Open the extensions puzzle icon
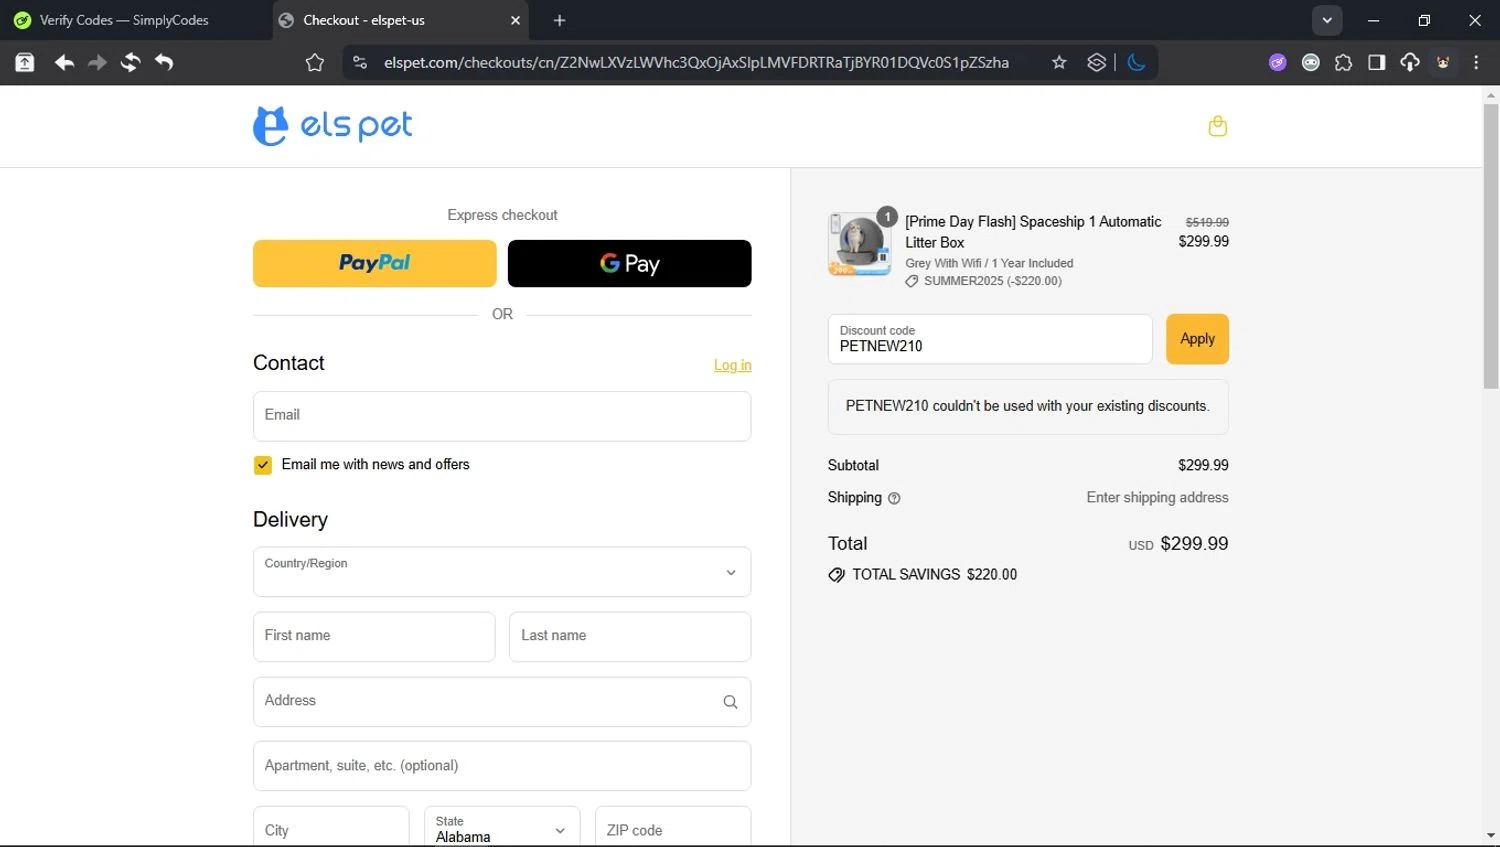 tap(1344, 63)
